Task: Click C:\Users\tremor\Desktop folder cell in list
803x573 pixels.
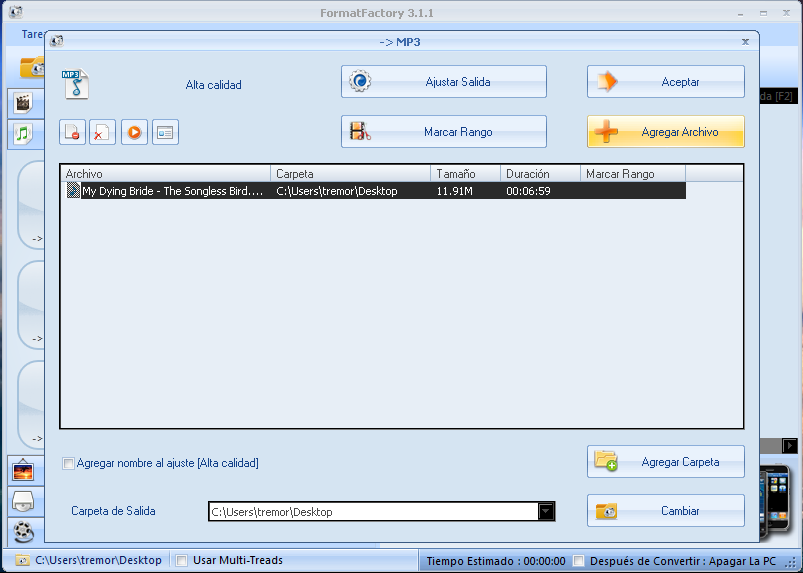Action: point(336,191)
